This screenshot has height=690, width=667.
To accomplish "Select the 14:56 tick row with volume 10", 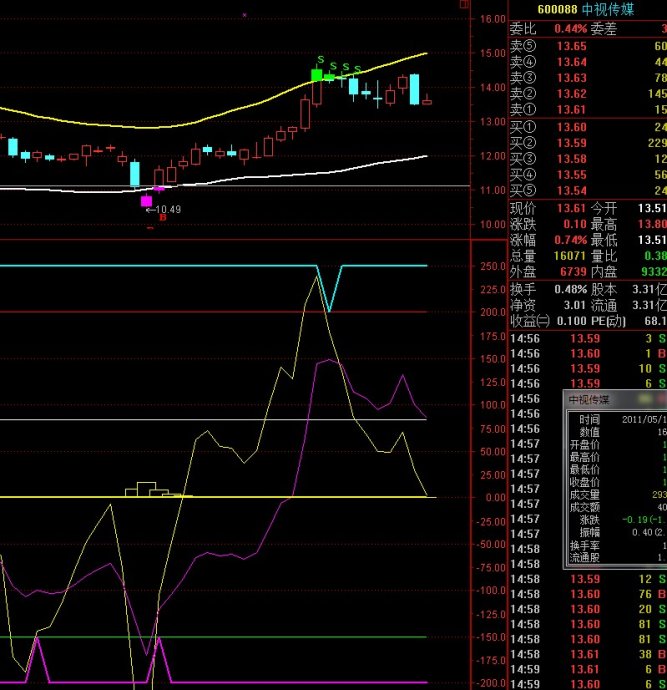I will coord(588,368).
